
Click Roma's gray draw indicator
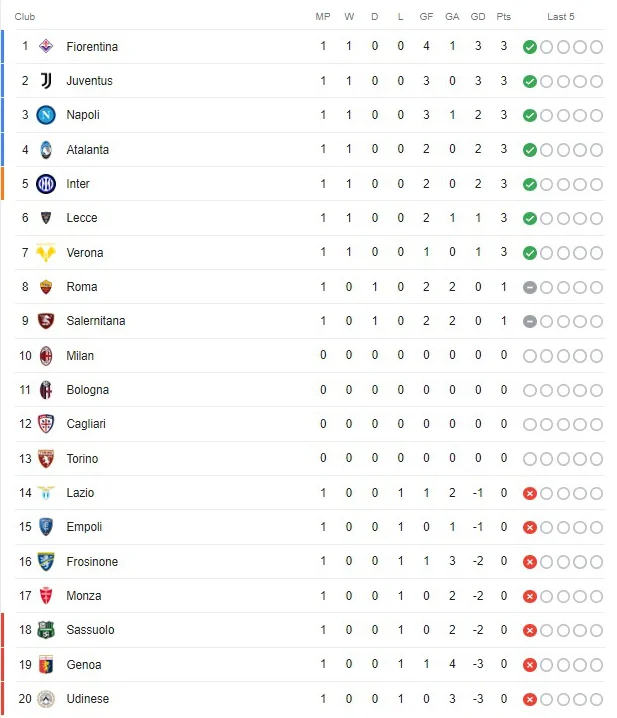tap(530, 287)
